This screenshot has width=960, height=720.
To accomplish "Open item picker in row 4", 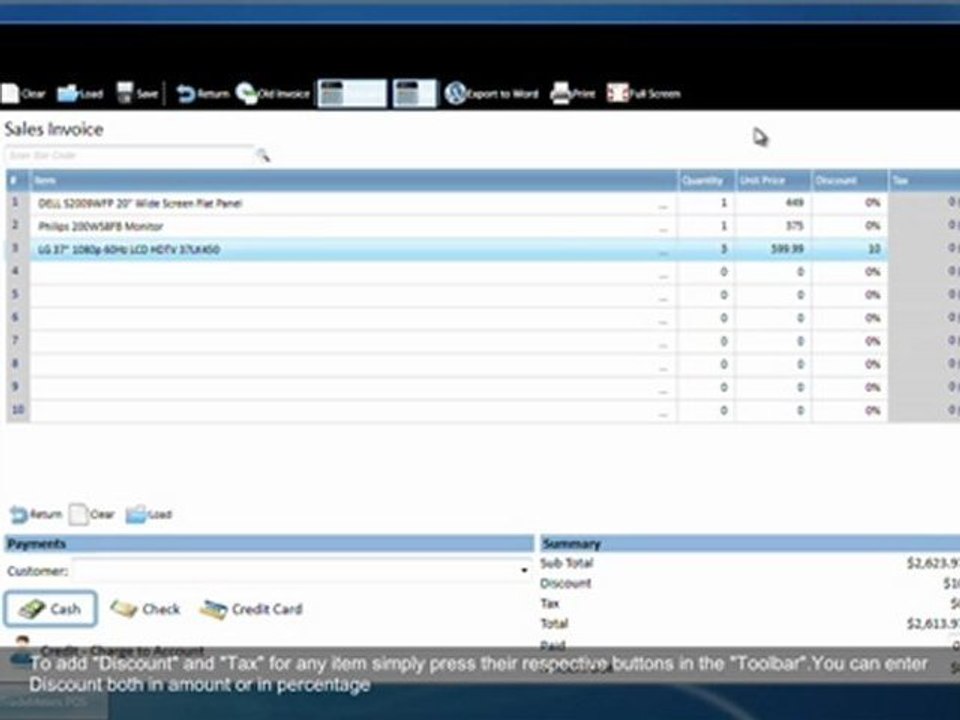I will [663, 275].
